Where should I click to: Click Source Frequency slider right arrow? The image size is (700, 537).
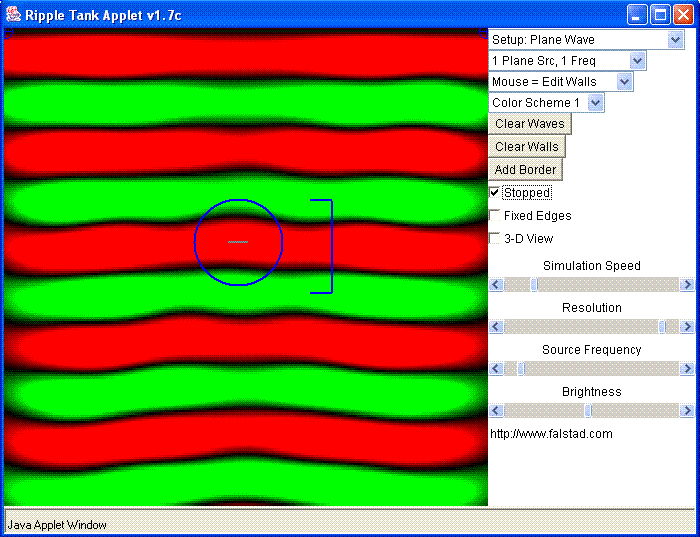click(x=687, y=369)
